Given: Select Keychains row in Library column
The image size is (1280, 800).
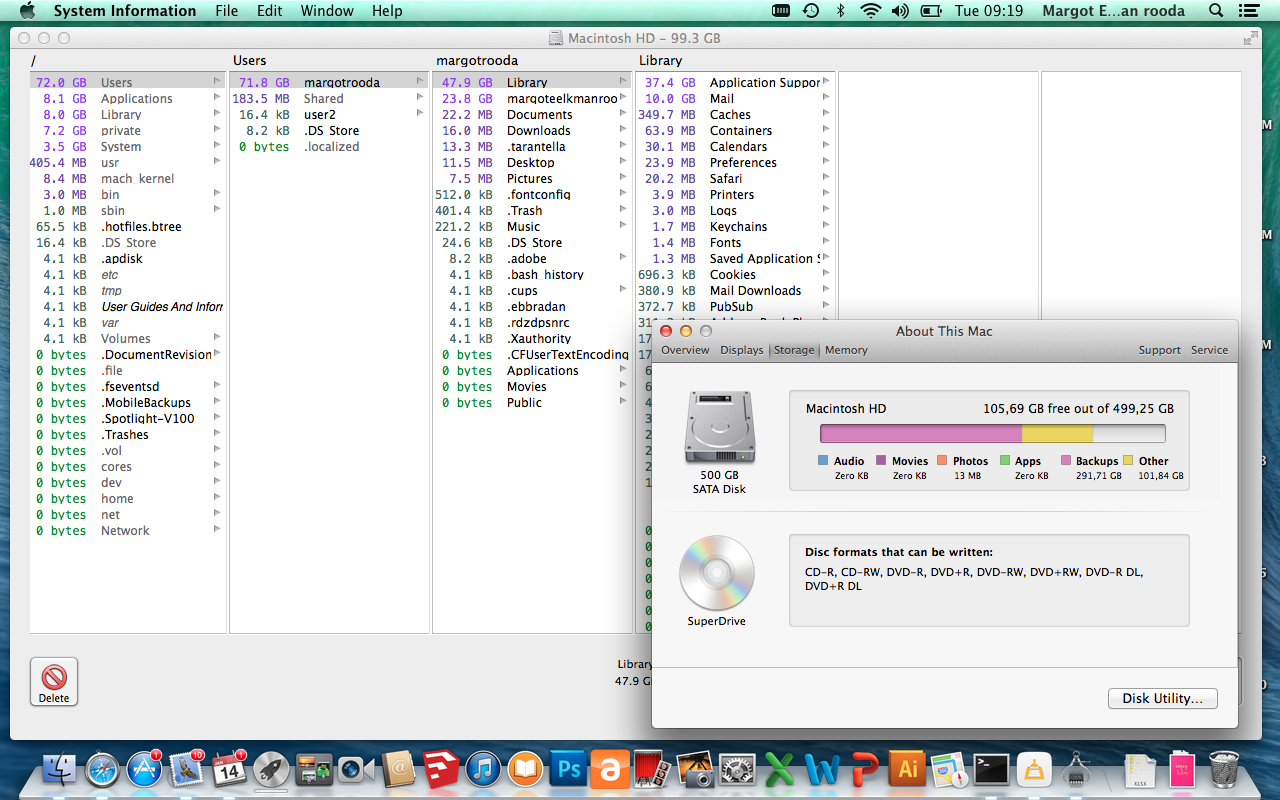Looking at the screenshot, I should 735,226.
